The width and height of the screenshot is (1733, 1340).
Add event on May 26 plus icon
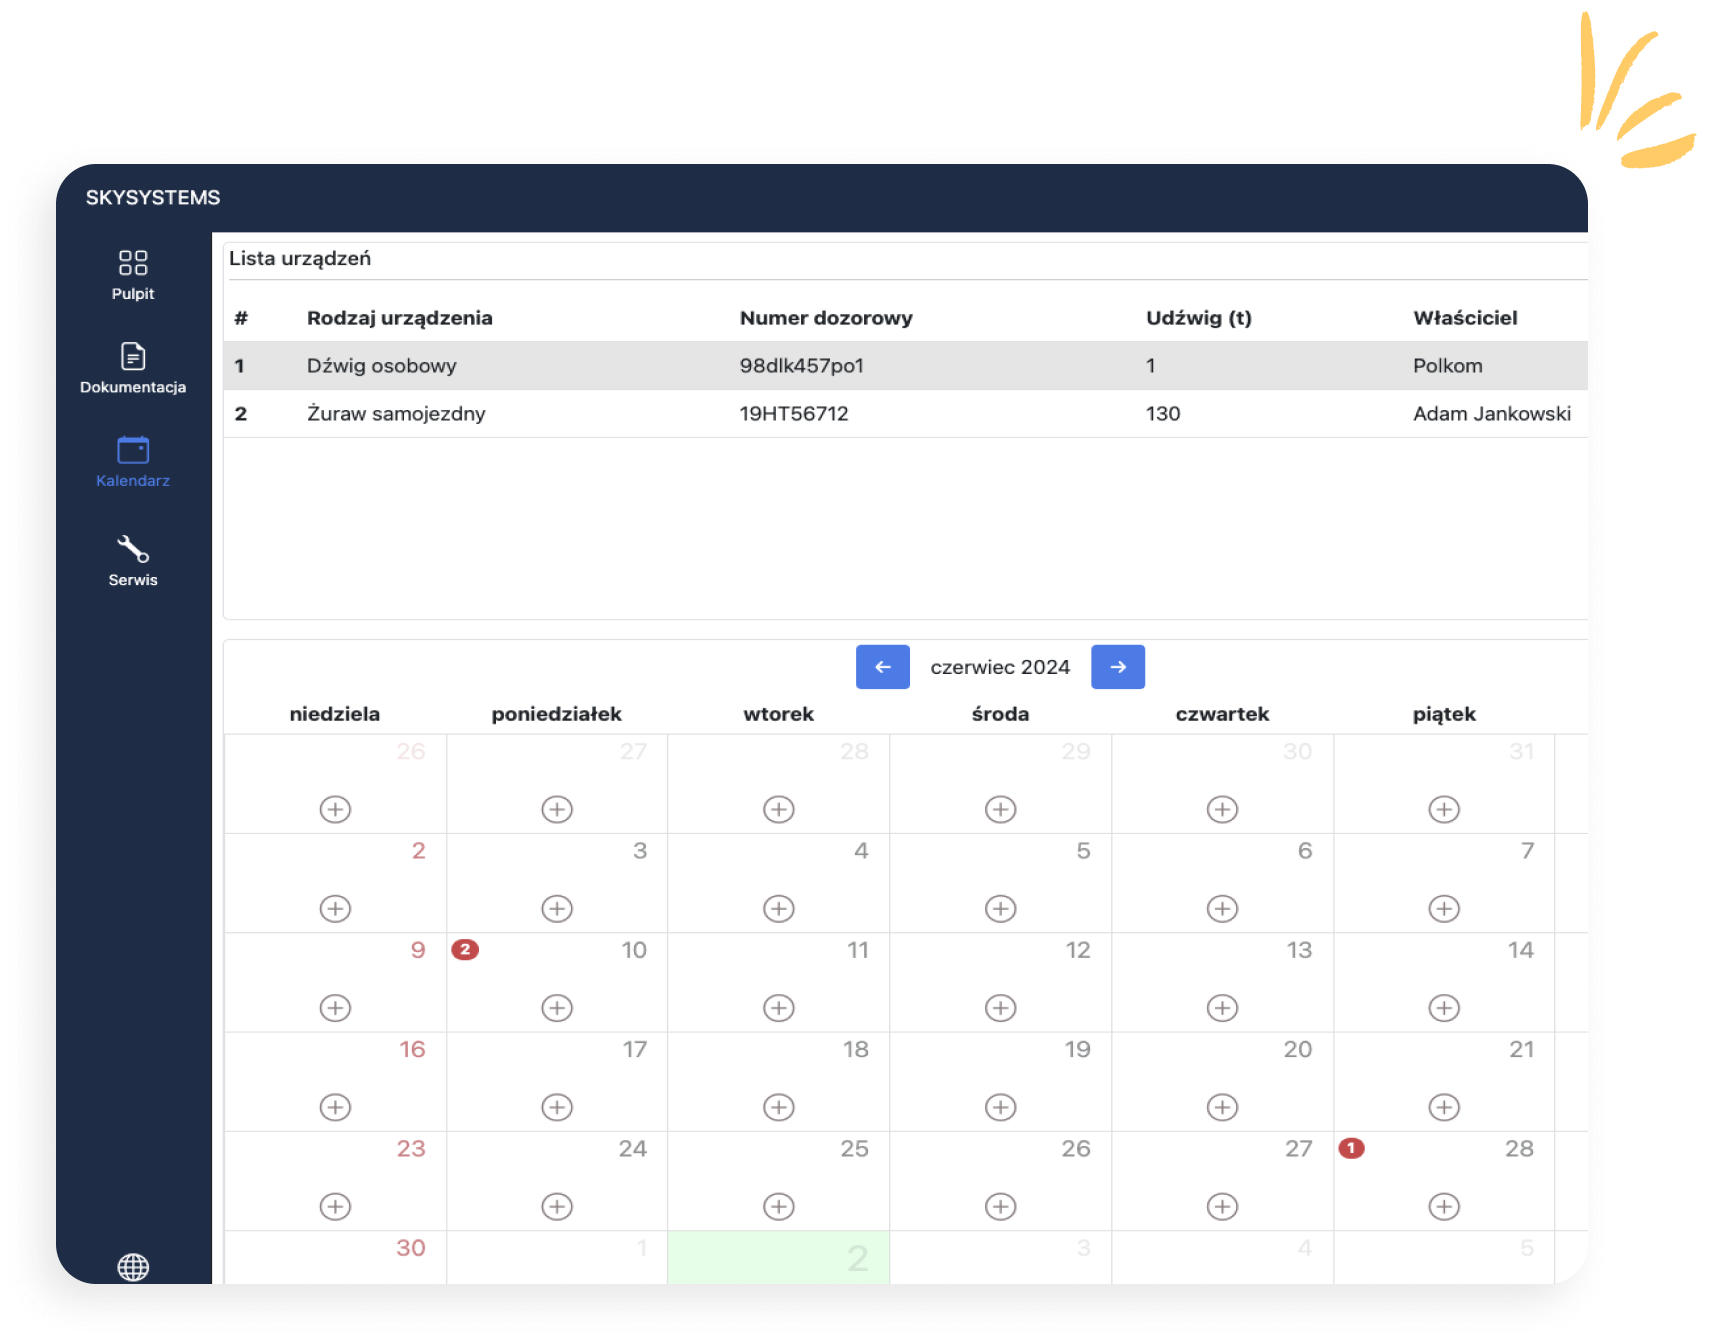335,809
